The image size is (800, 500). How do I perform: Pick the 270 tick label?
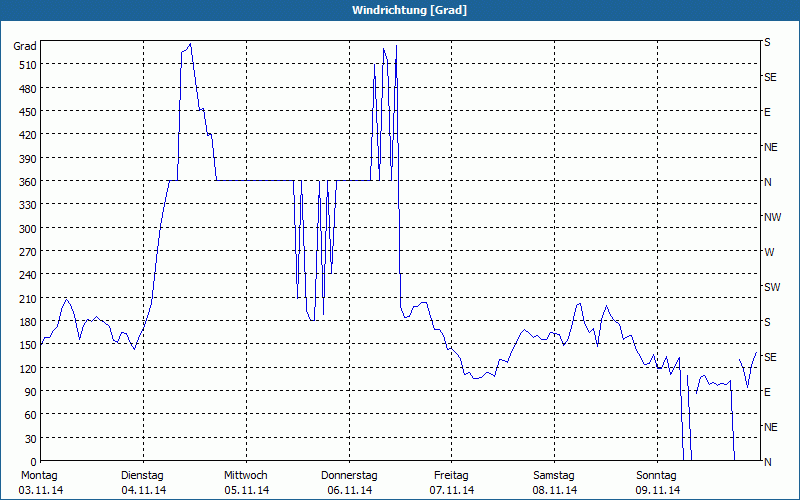28,252
